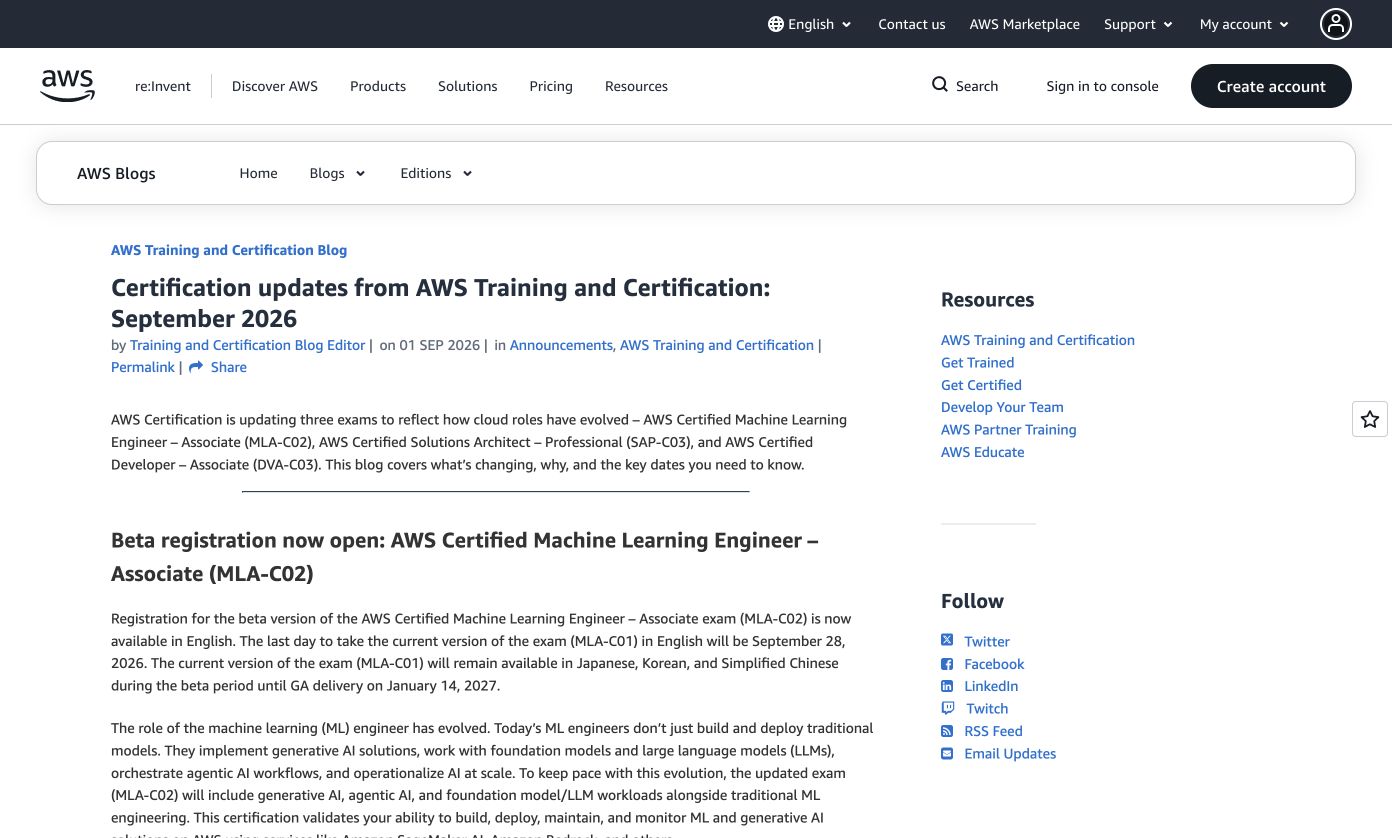Open Training and Certification Blog Editor author link
This screenshot has width=1392, height=838.
click(247, 345)
